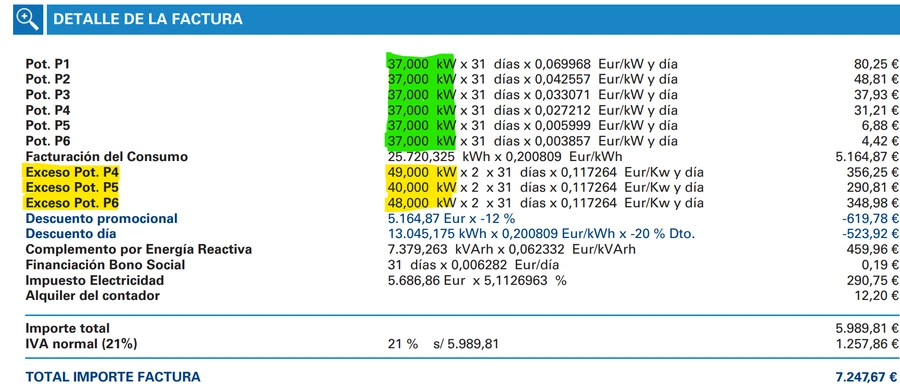Select the DETALLE DE LA FACTURA header text

click(148, 20)
